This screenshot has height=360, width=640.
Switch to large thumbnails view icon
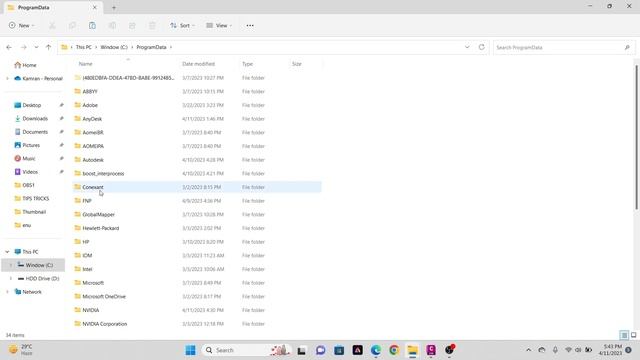tap(633, 335)
